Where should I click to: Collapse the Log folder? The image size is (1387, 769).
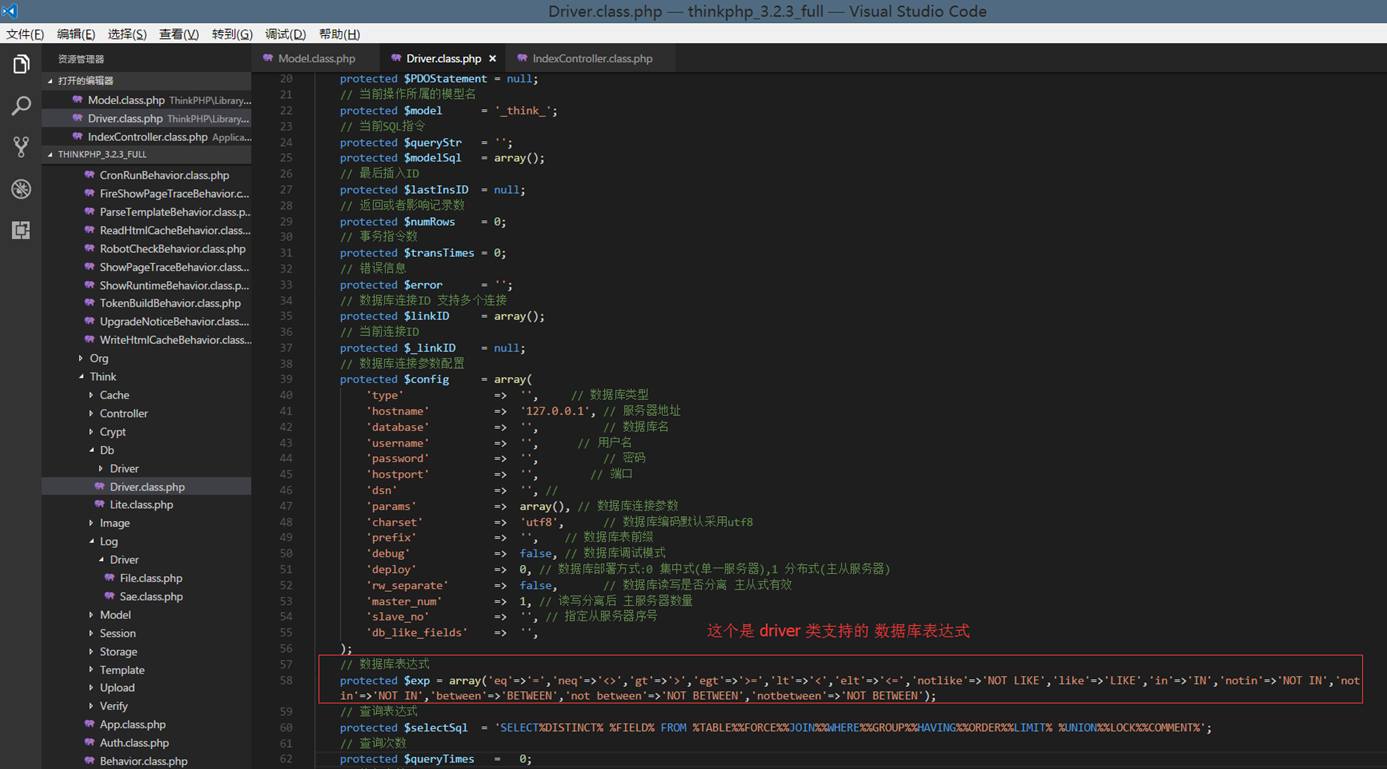pos(108,541)
